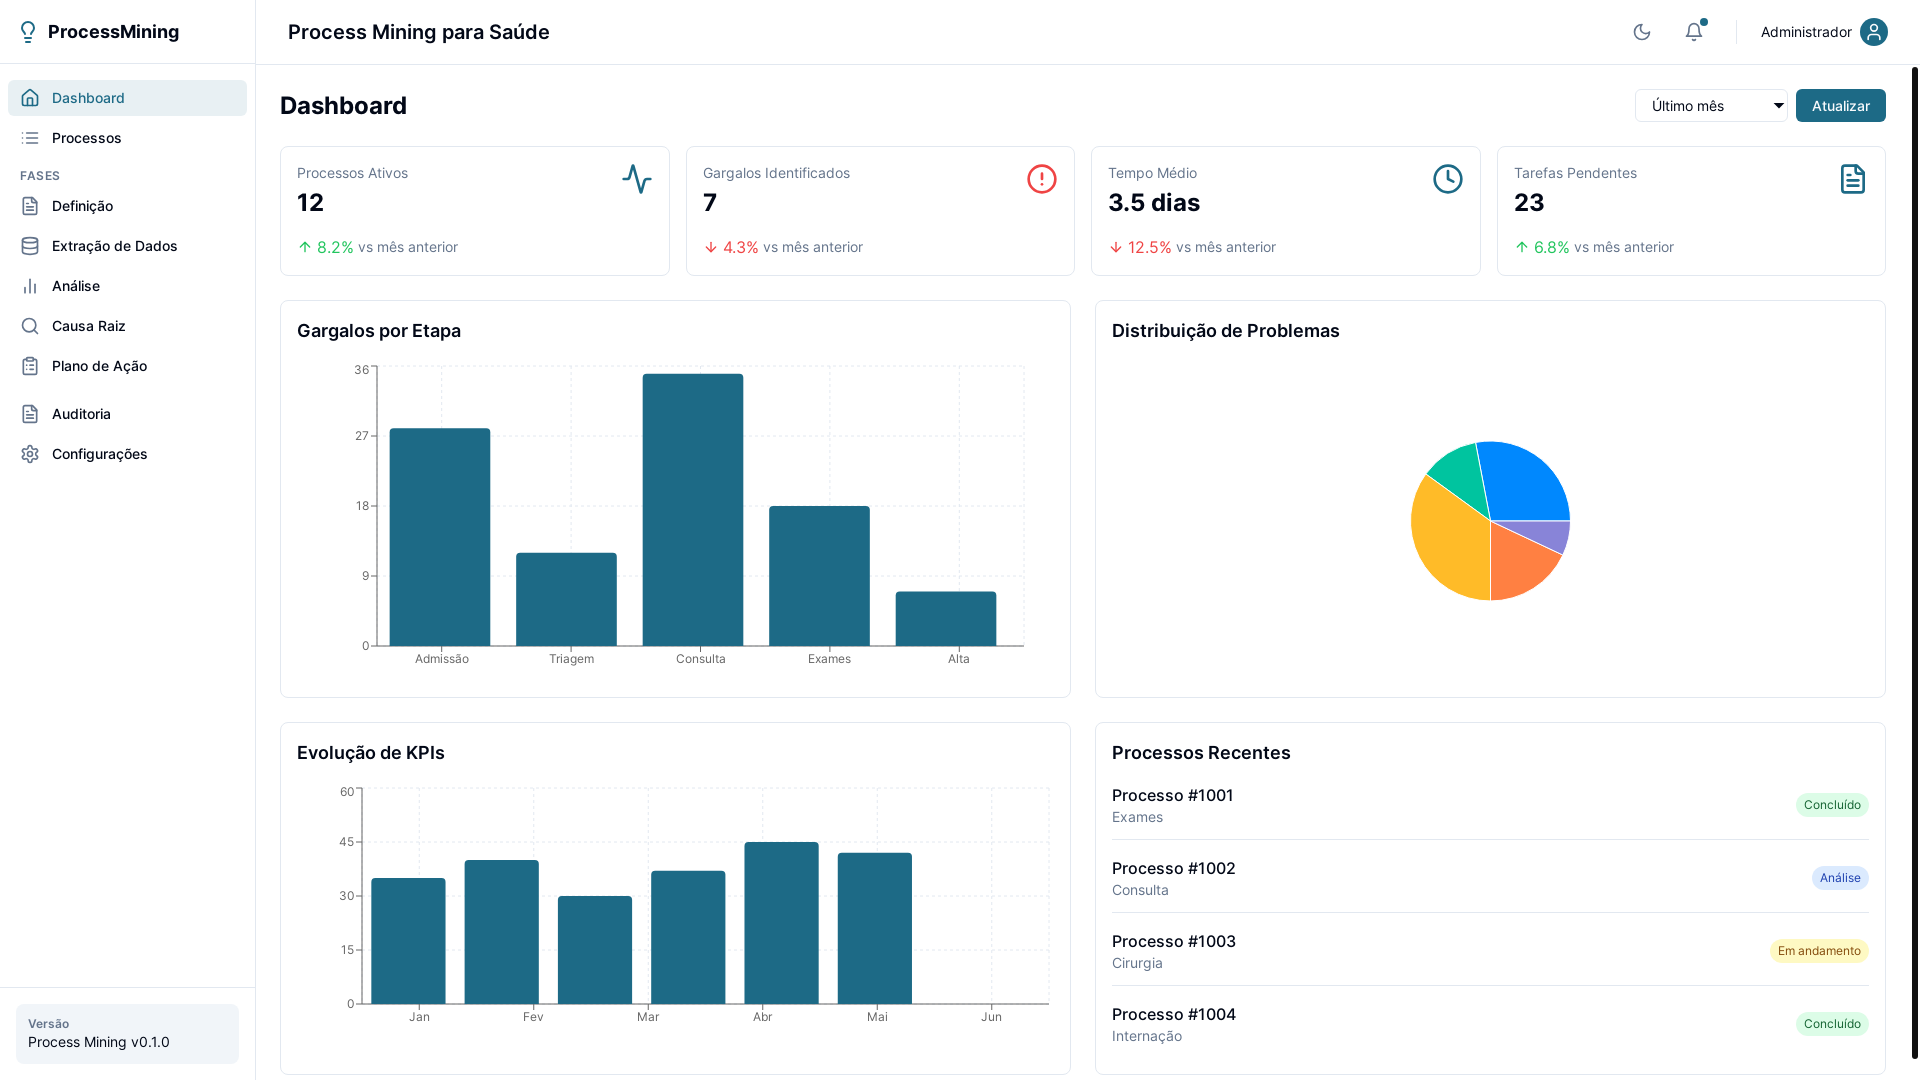Screen dimensions: 1920x1080
Task: Click the 3.5 dias value
Action: pos(1154,203)
